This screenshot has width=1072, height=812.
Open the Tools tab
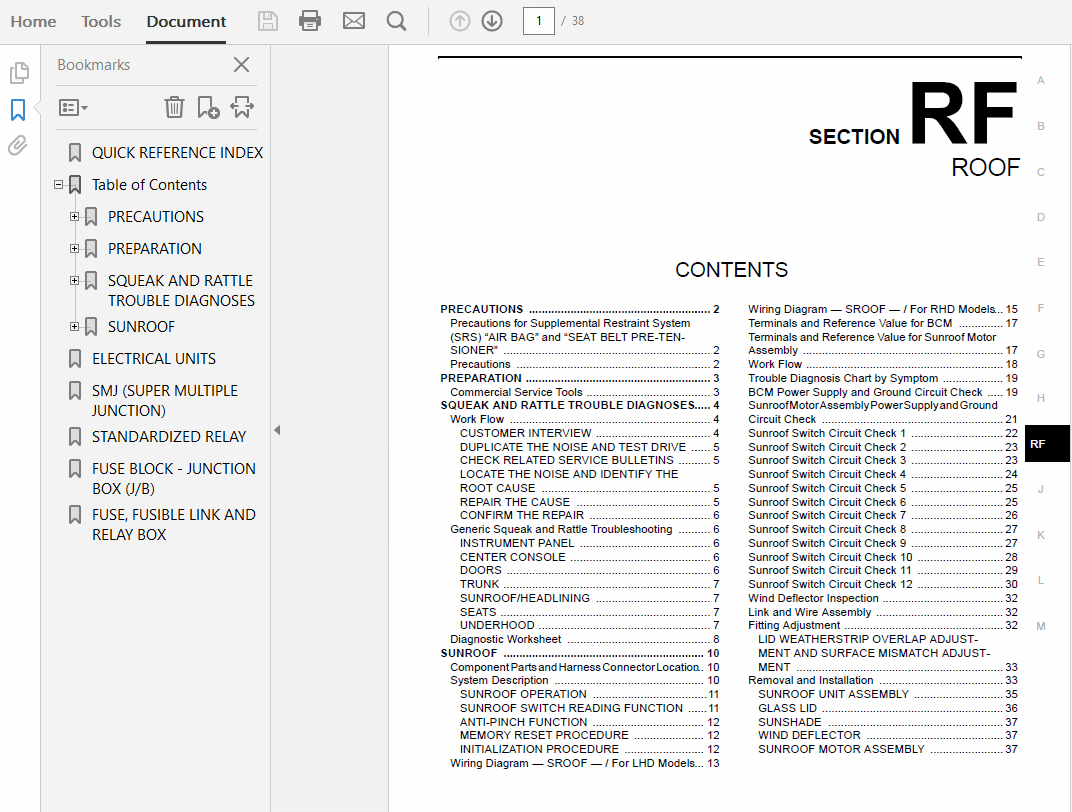coord(100,20)
